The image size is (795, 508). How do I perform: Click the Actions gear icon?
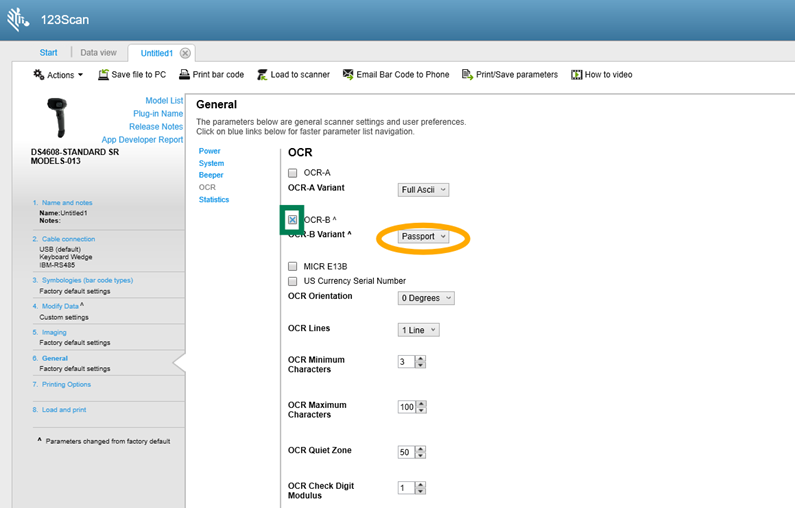[39, 75]
